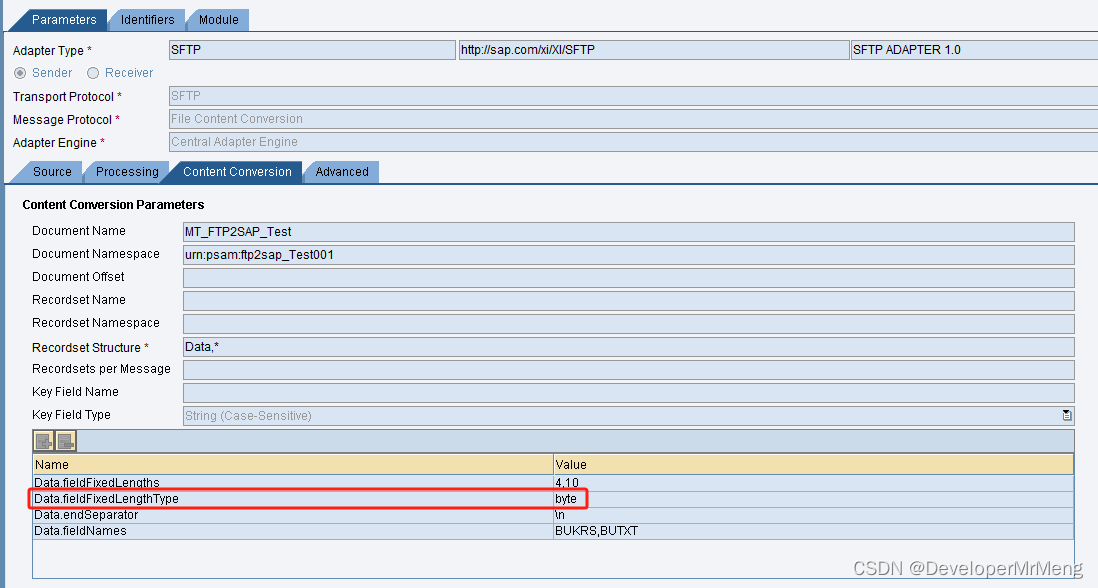This screenshot has width=1098, height=588.
Task: Switch to the Source tab
Action: (x=52, y=171)
